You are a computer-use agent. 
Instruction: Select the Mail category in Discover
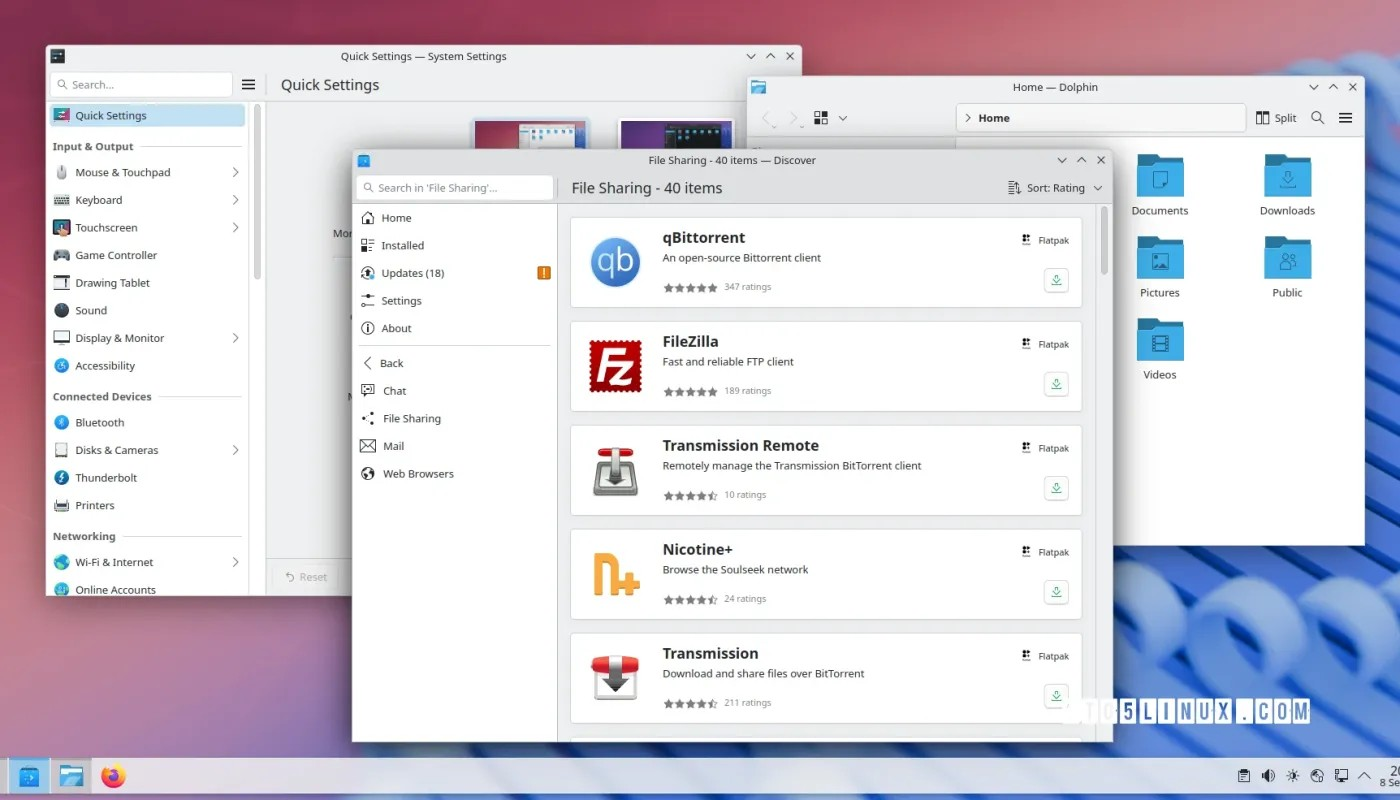tap(394, 445)
